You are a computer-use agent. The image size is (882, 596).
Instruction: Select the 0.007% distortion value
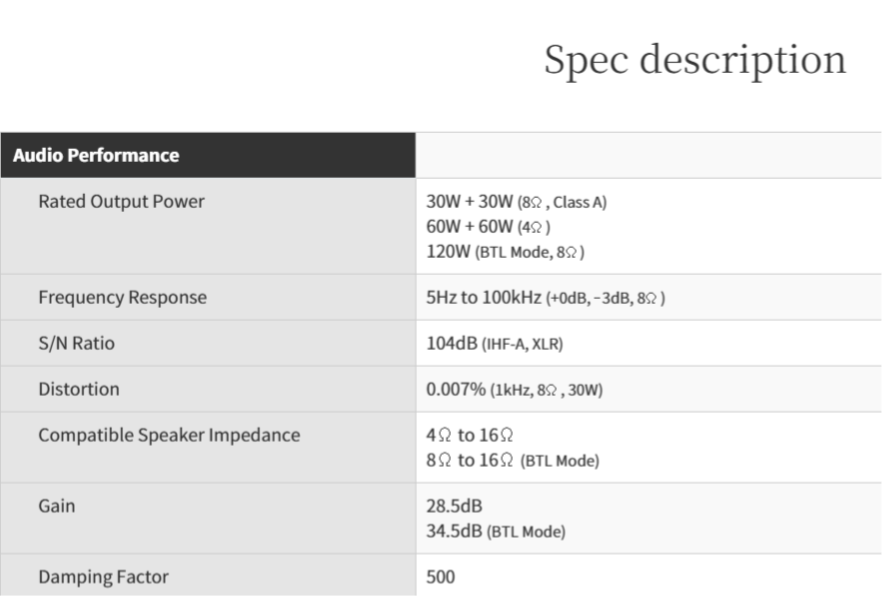tap(514, 389)
